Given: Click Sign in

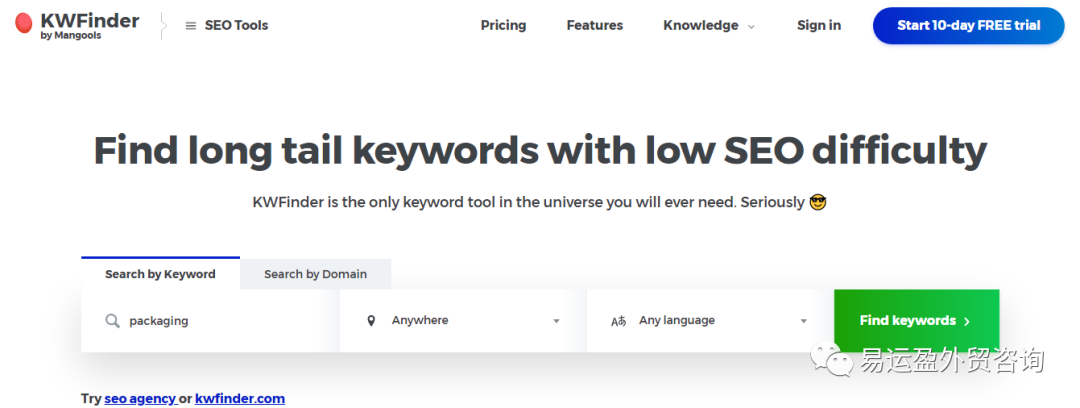Looking at the screenshot, I should [x=819, y=26].
